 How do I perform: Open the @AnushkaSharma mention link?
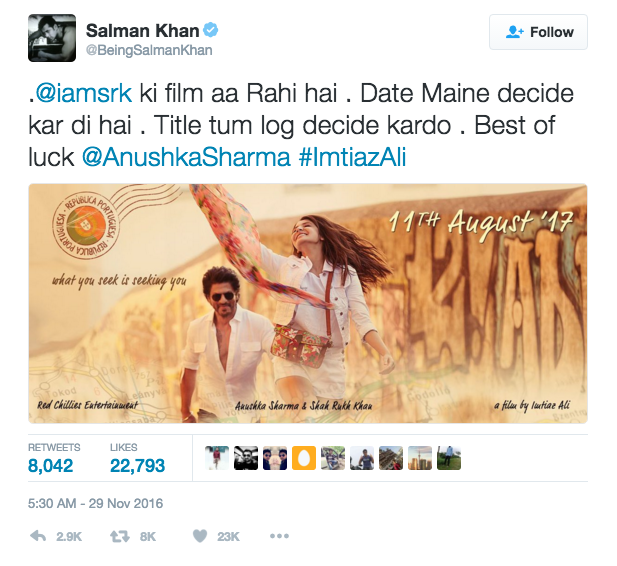(x=186, y=157)
